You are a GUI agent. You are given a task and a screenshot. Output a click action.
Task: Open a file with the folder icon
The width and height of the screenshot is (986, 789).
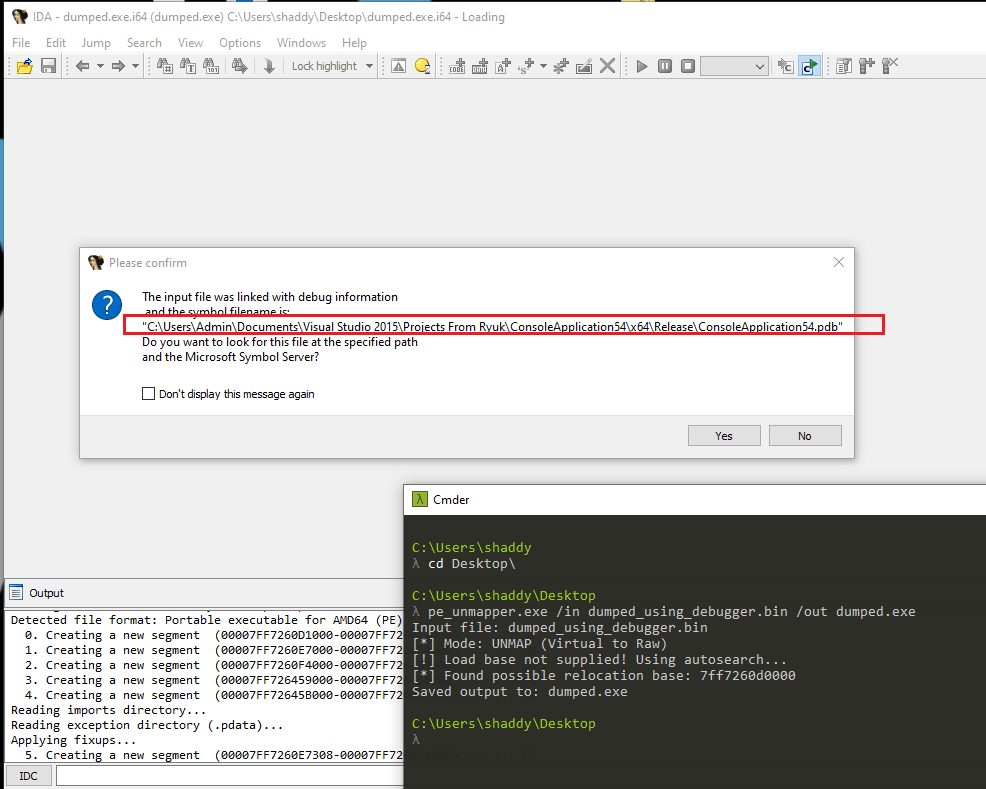(25, 66)
